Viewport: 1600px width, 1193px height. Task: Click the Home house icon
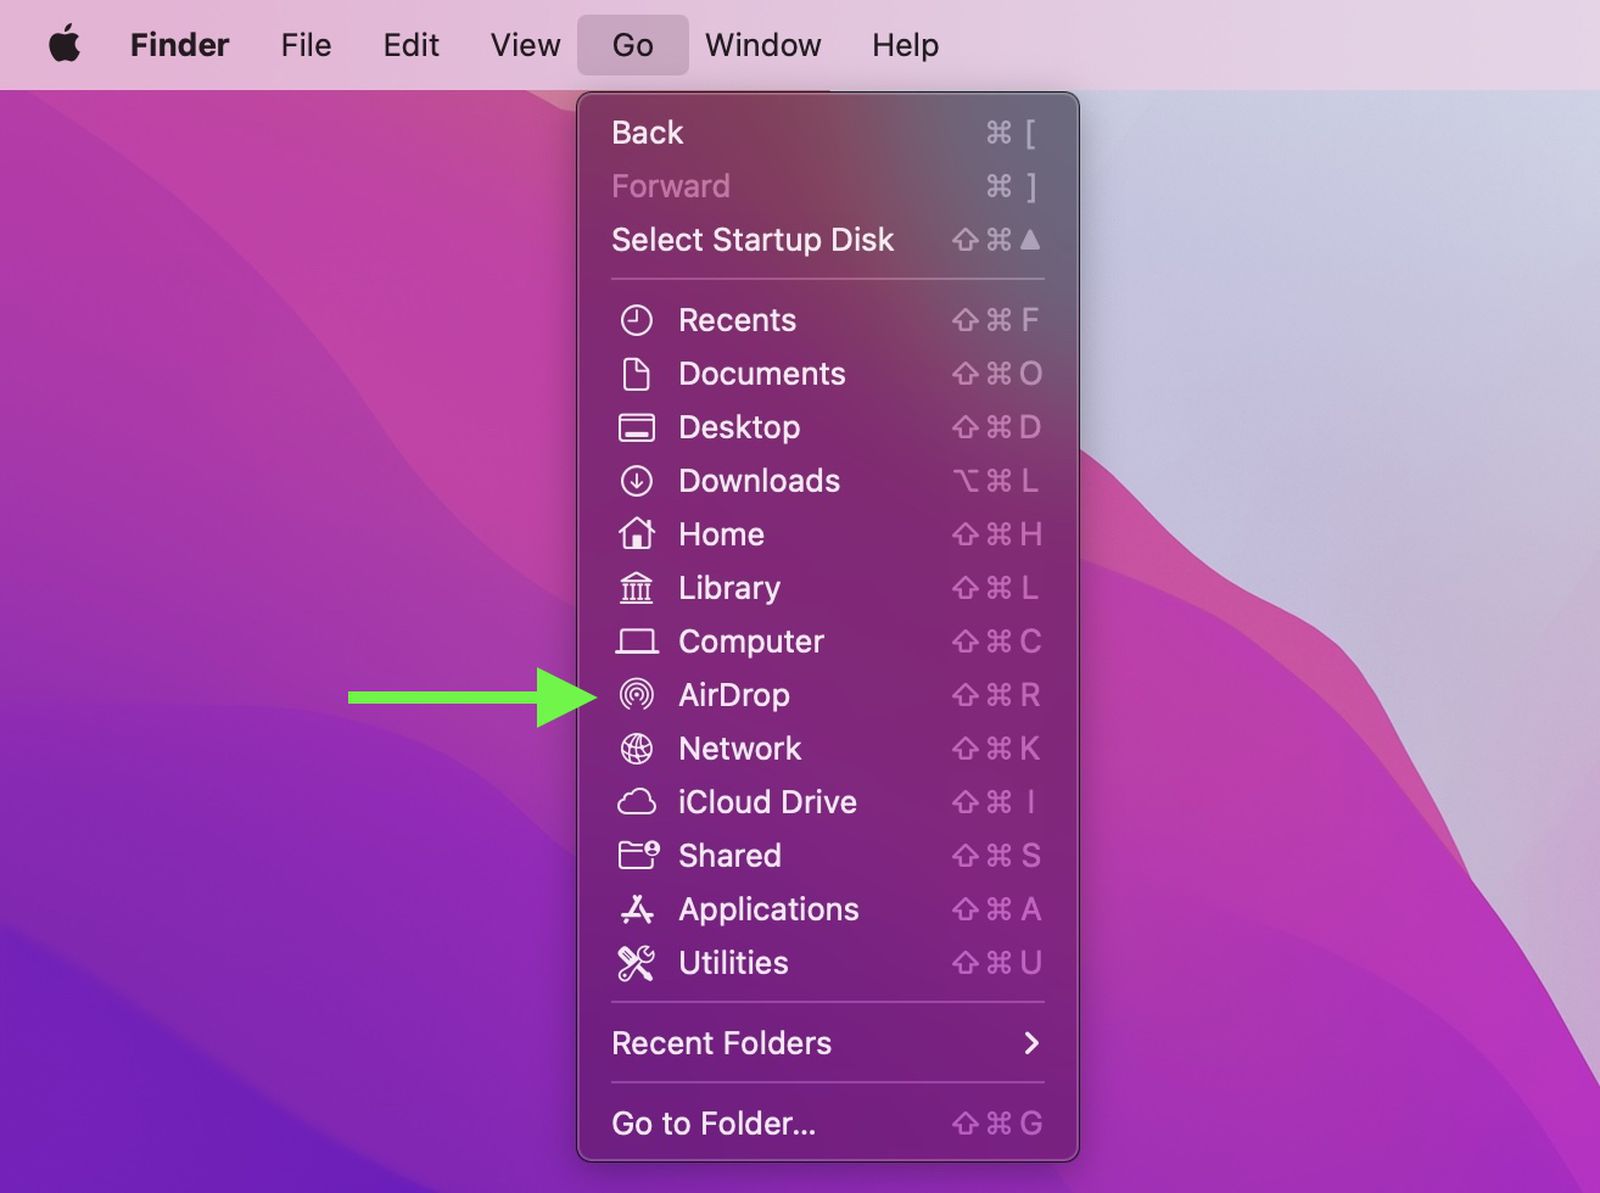(x=636, y=534)
